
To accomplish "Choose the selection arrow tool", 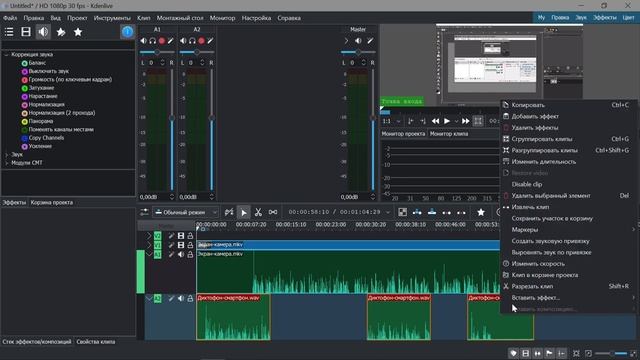I will click(x=244, y=212).
